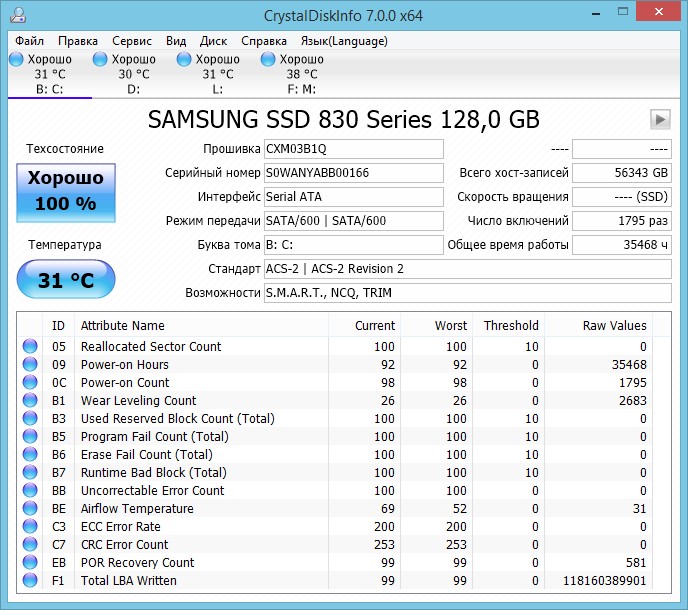Click status icon for Used Reserved Block Count
Screen dimensions: 688x610
pyautogui.click(x=30, y=418)
